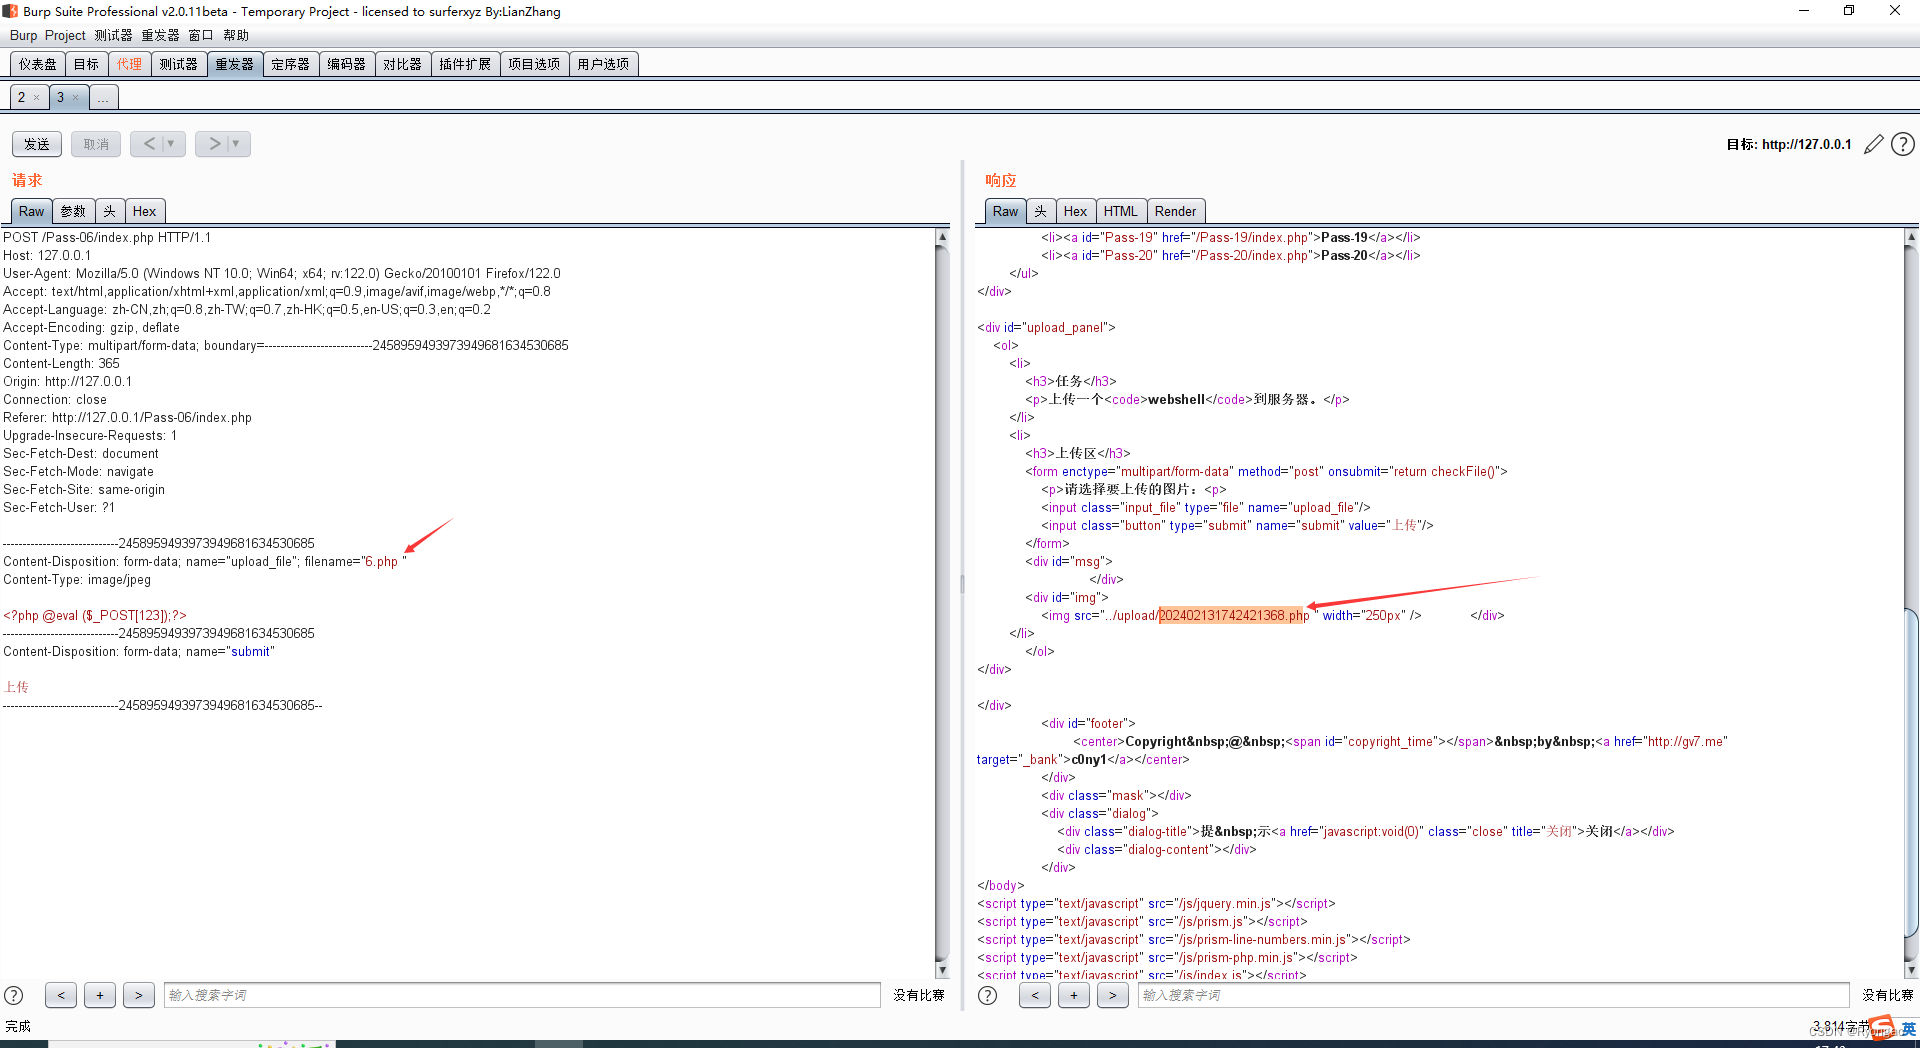Open the 重发器 menu in menu bar
This screenshot has width=1920, height=1048.
point(160,36)
